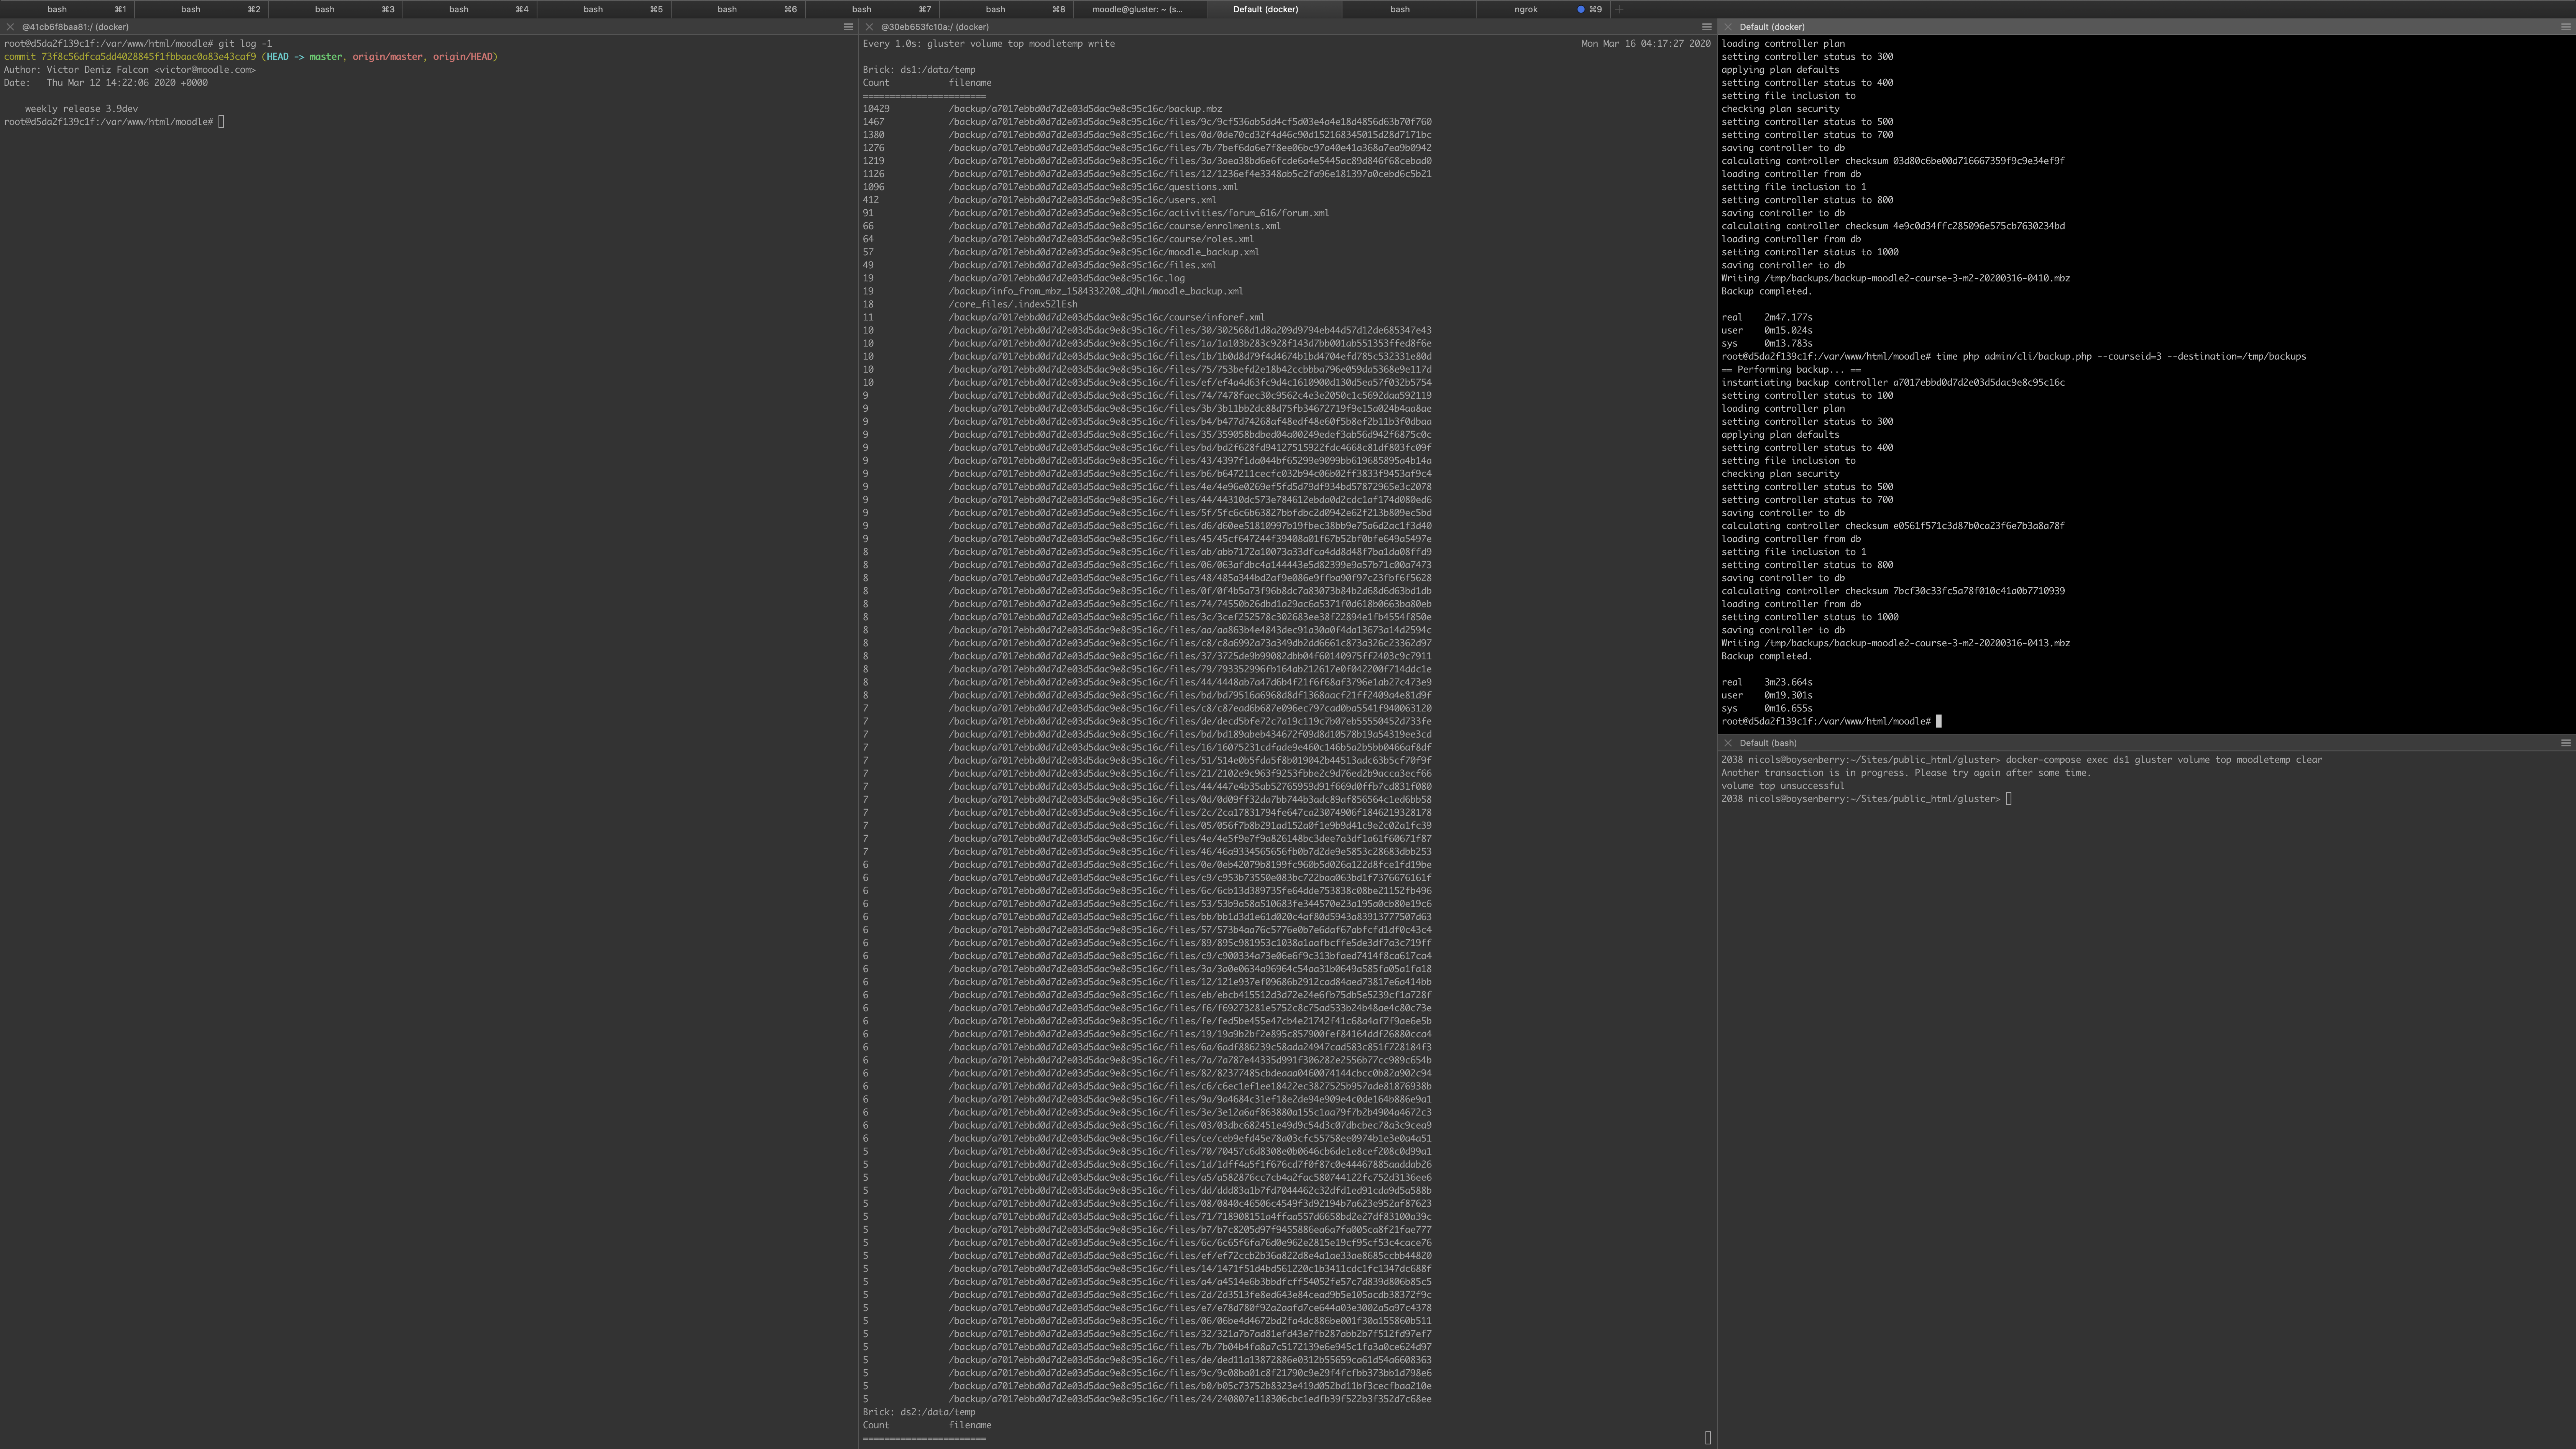Click the checksum e0561f571c3d87b0ca23f6e7b3a8a78f line
This screenshot has width=2576, height=1449.
coord(1892,526)
